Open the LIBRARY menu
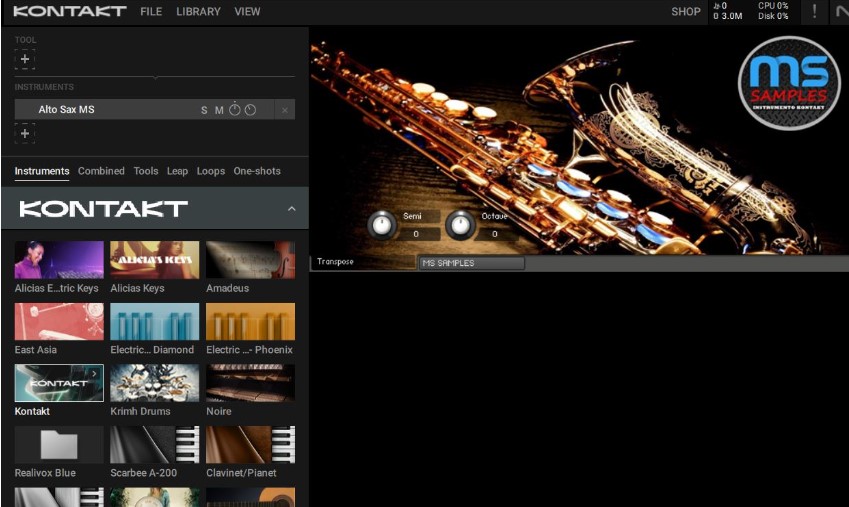 tap(198, 11)
